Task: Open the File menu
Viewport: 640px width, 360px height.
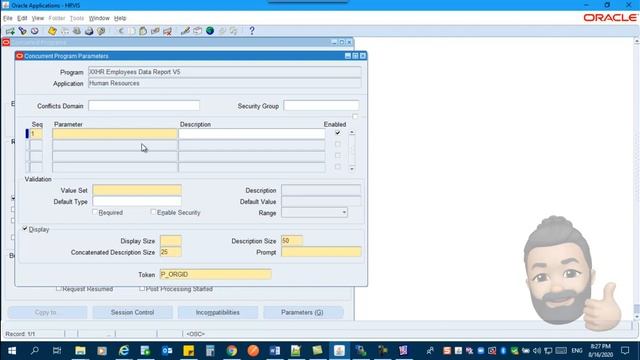Action: (7, 18)
